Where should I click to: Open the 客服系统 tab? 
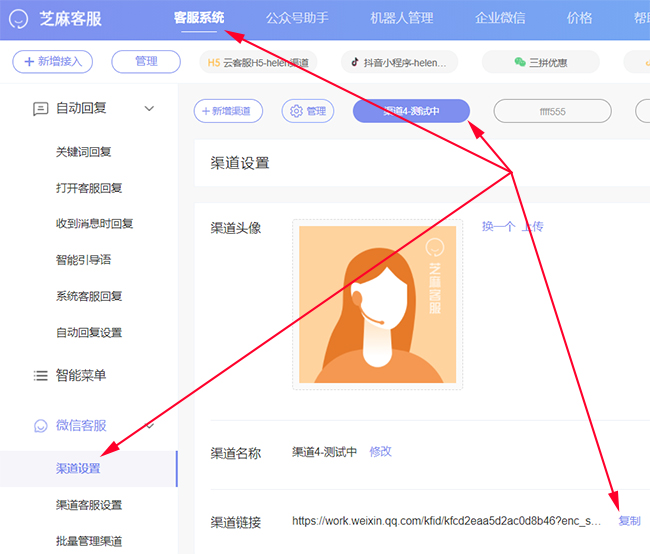click(199, 18)
